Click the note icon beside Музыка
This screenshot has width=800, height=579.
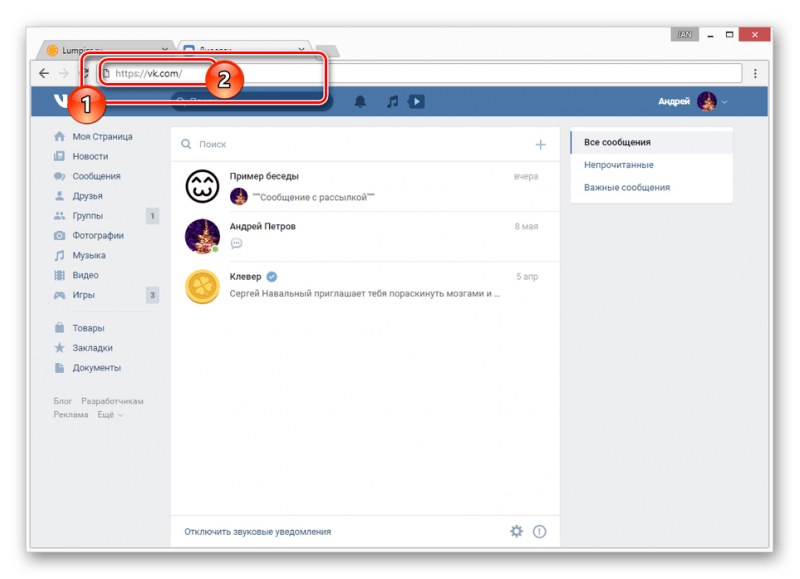pos(60,256)
